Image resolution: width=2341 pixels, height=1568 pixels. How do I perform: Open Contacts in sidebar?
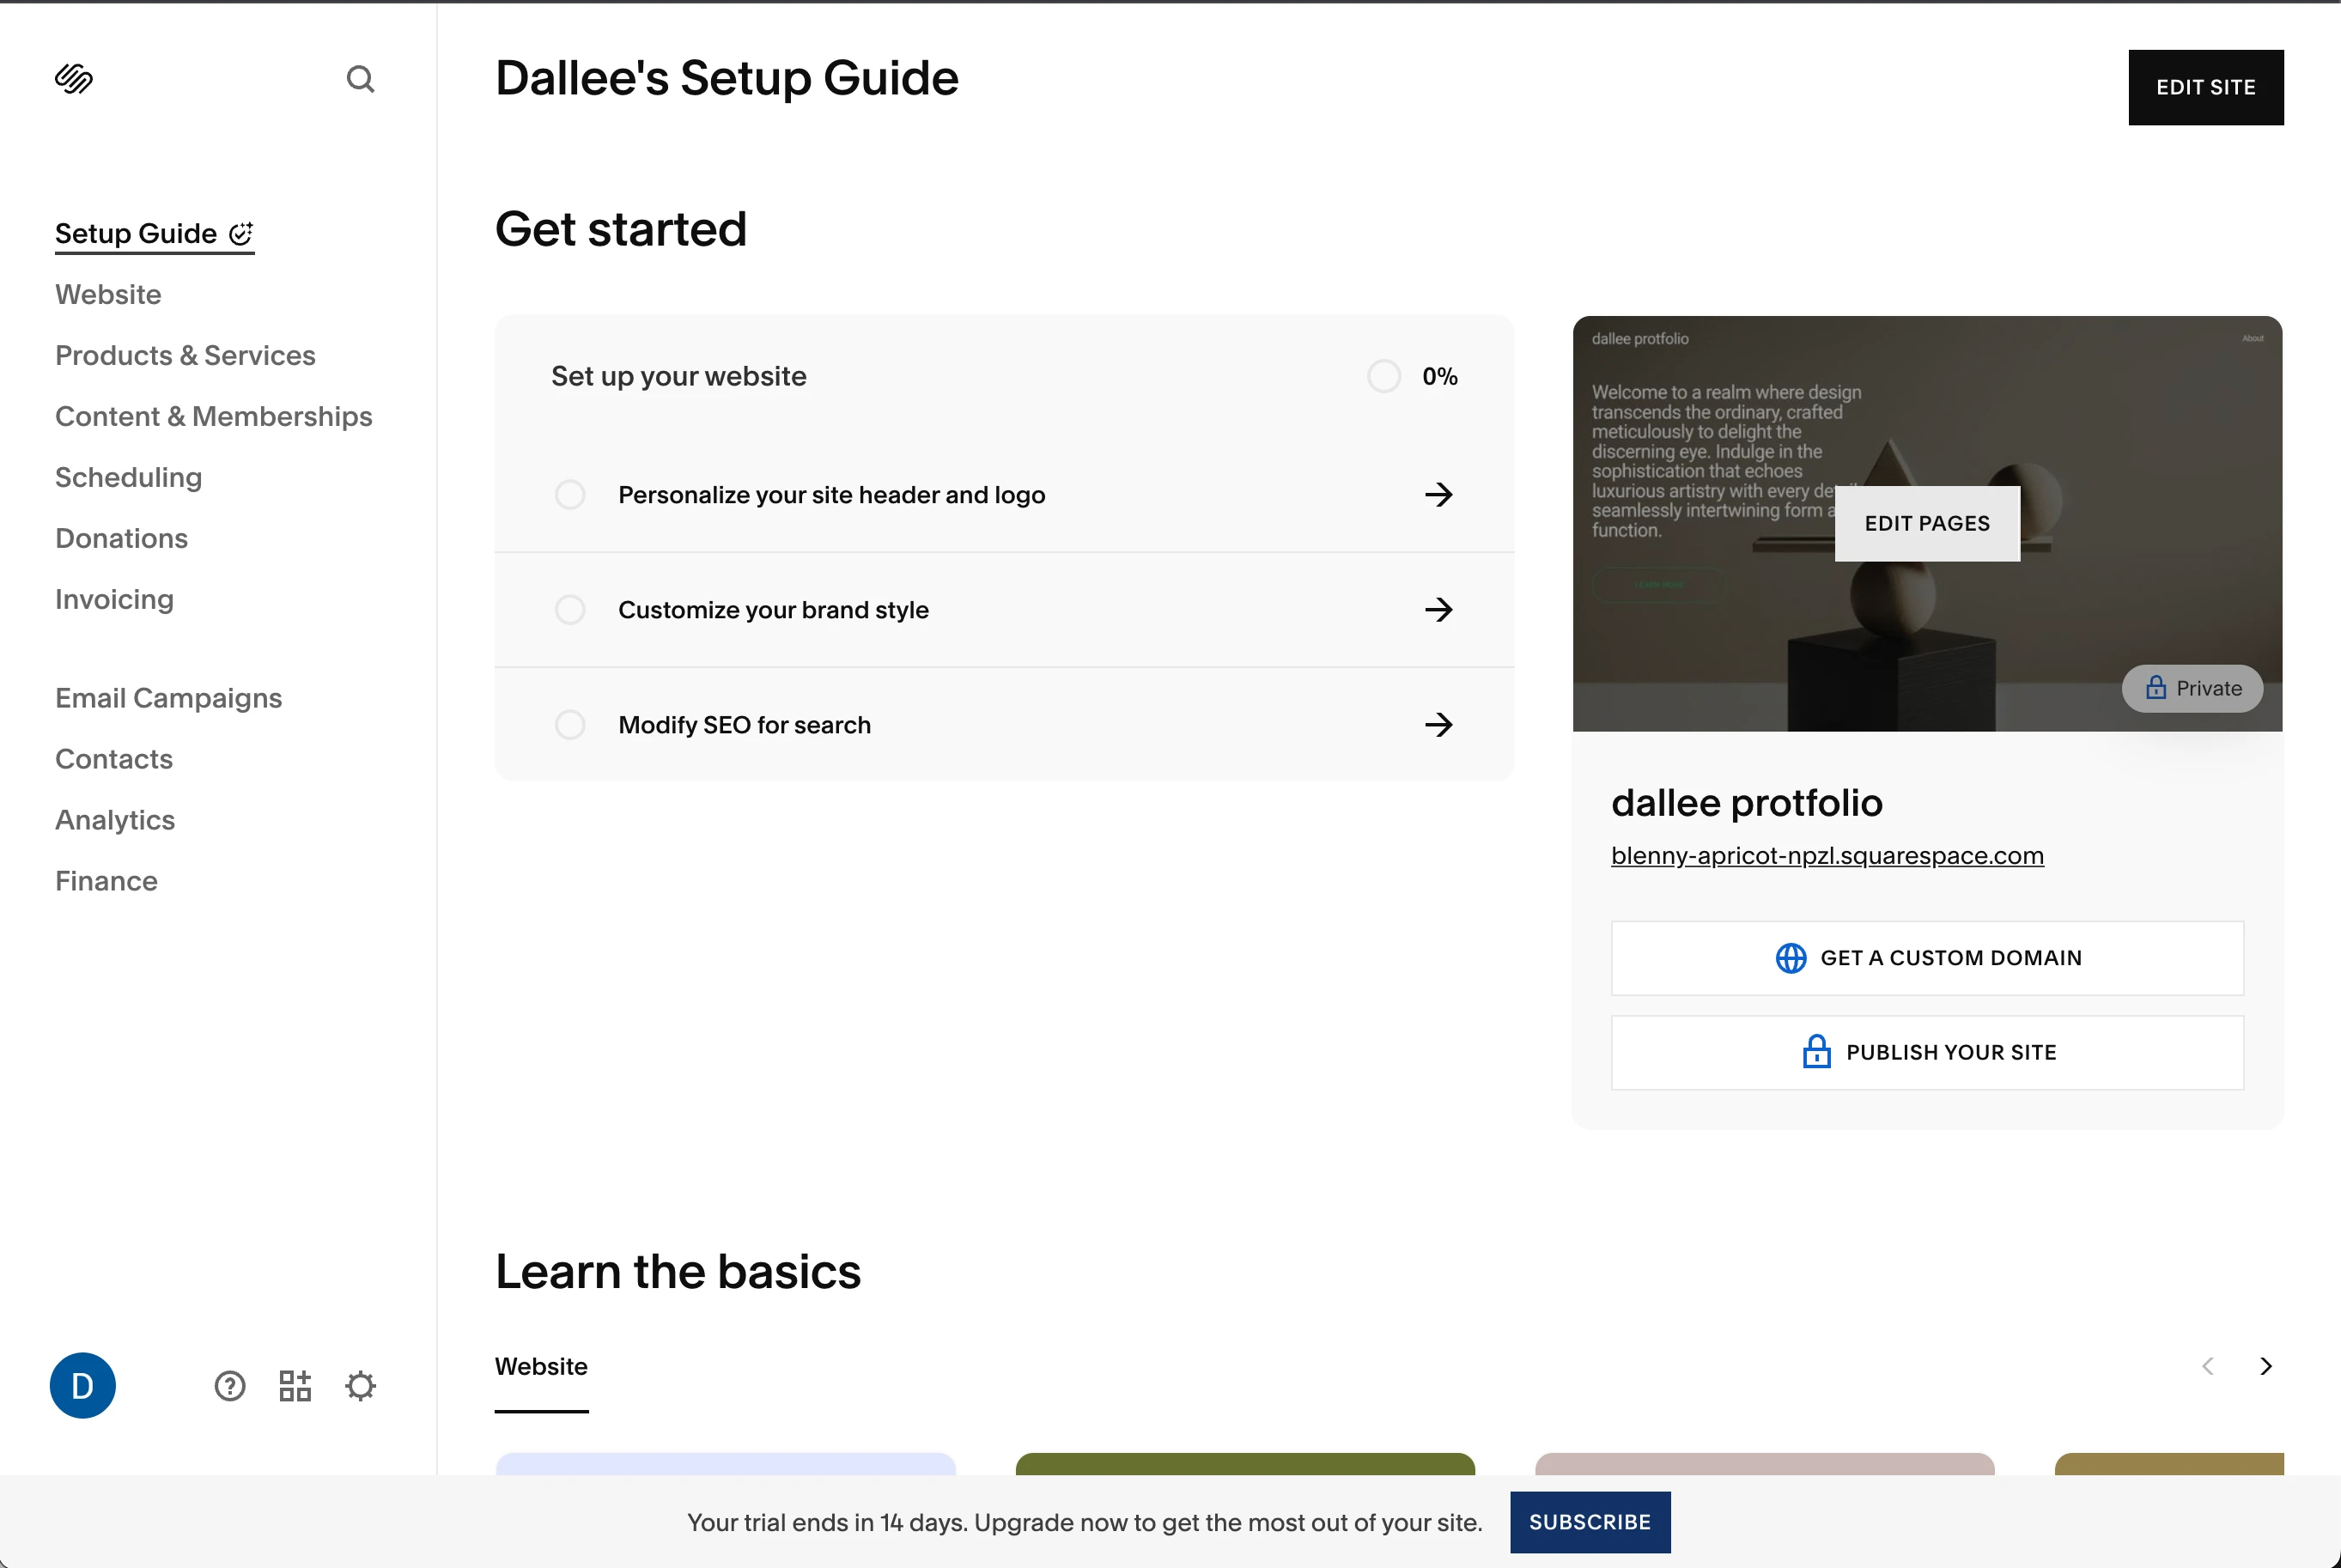[x=114, y=759]
